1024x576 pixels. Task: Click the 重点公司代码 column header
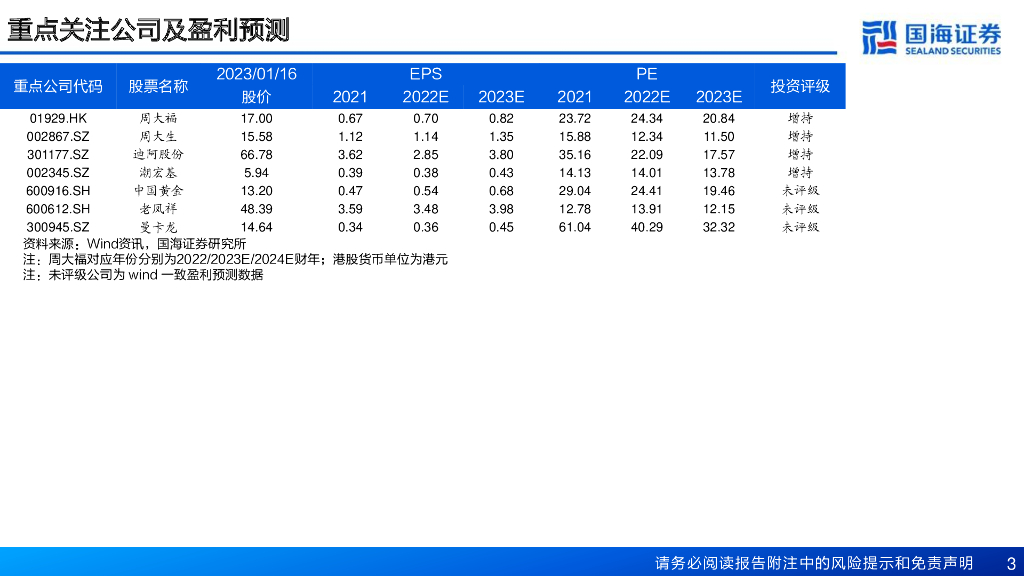58,86
